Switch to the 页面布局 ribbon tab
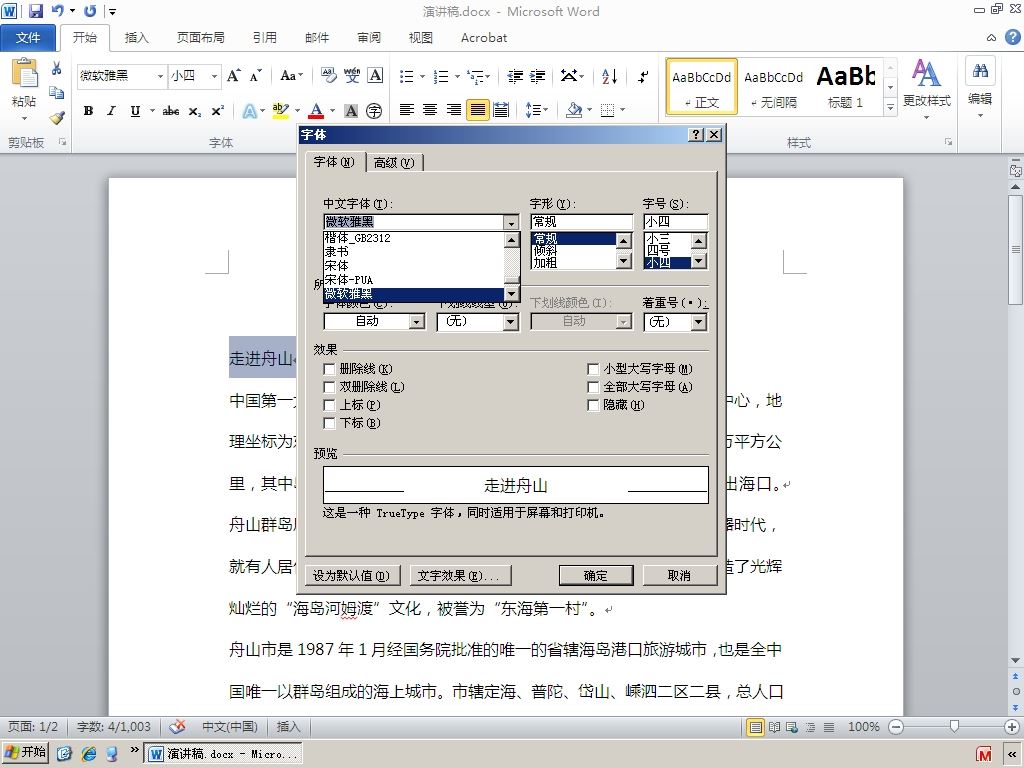Screen dimensions: 1024x768 coord(200,38)
